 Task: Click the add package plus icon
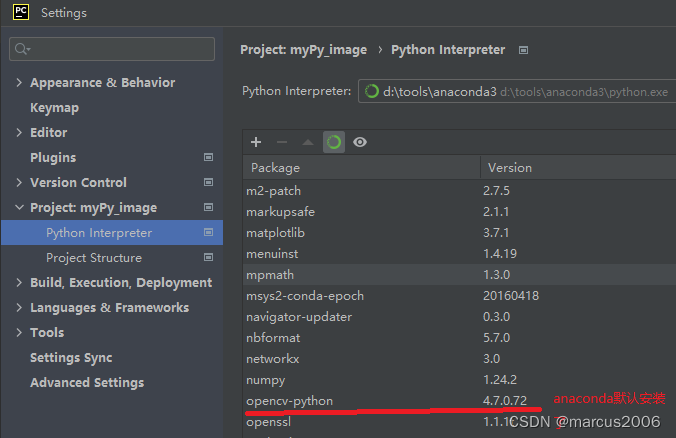[x=256, y=143]
